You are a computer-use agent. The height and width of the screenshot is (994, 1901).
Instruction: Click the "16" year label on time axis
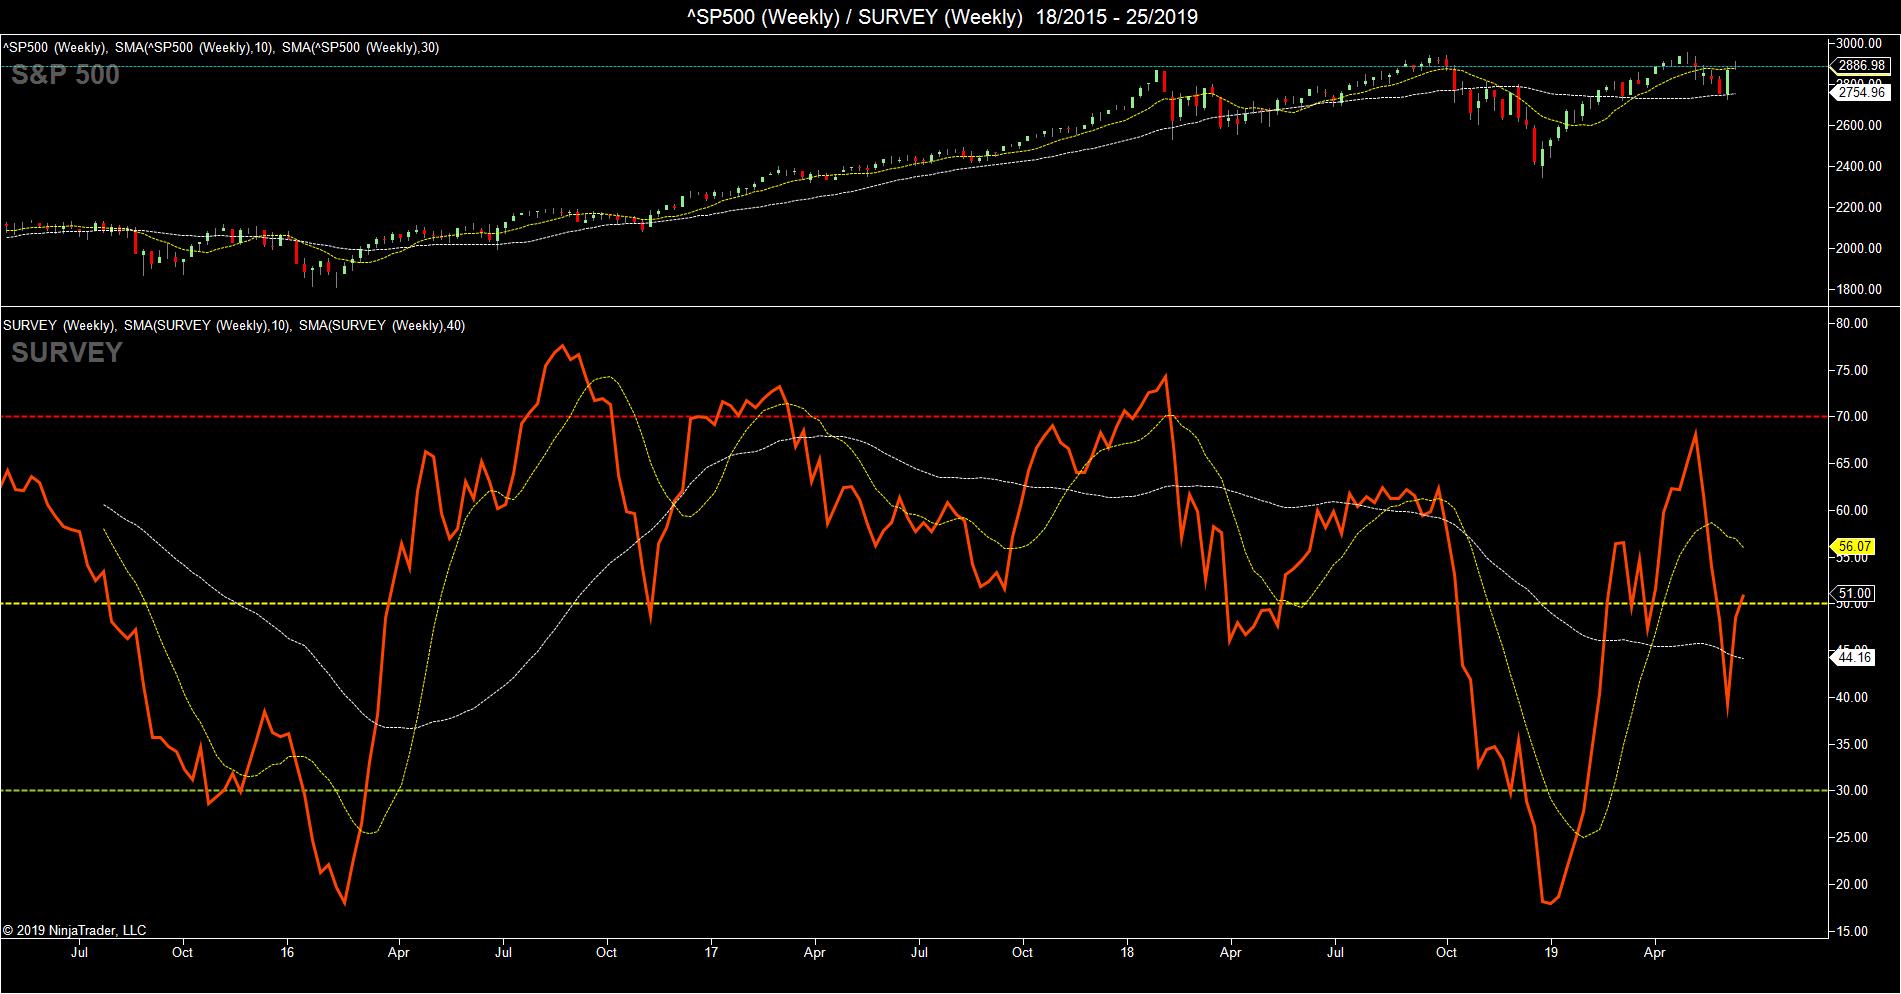click(288, 953)
